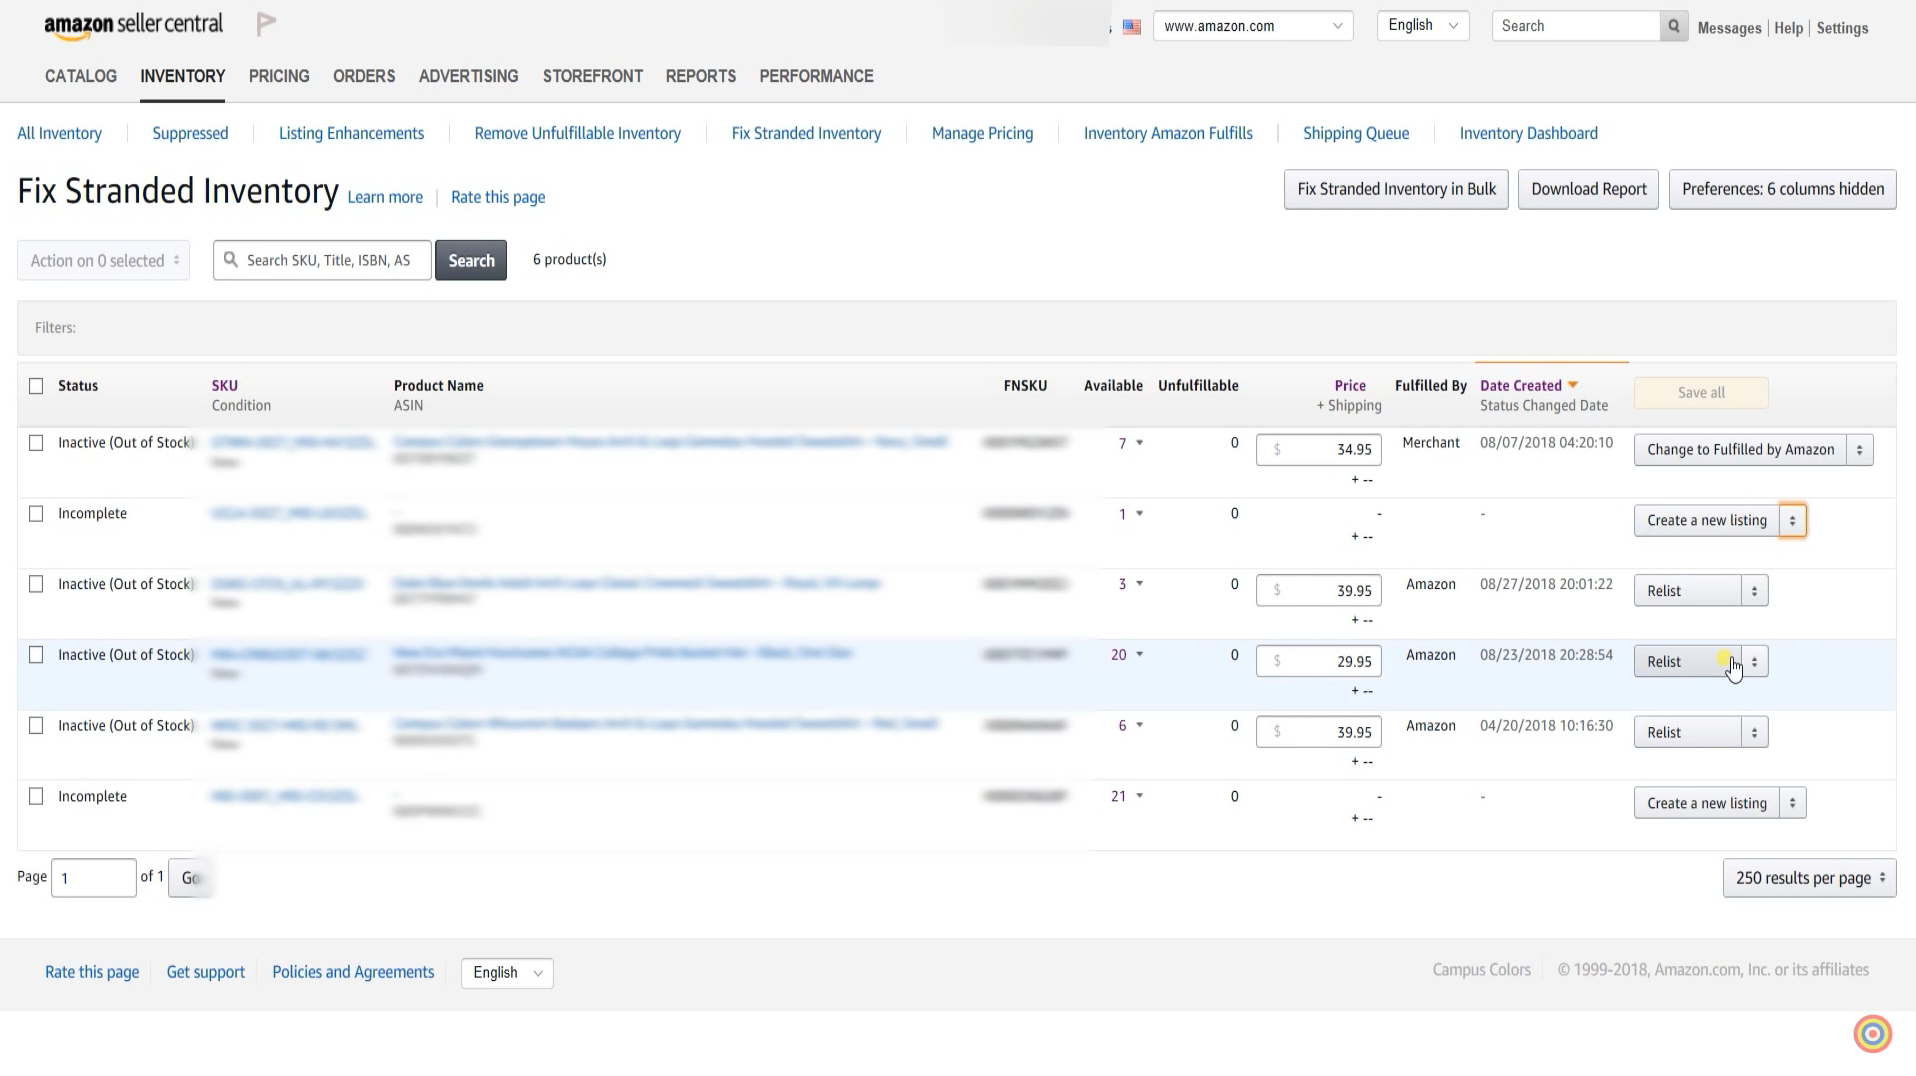Open the REPORTS menu
This screenshot has height=1076, width=1916.
(701, 76)
